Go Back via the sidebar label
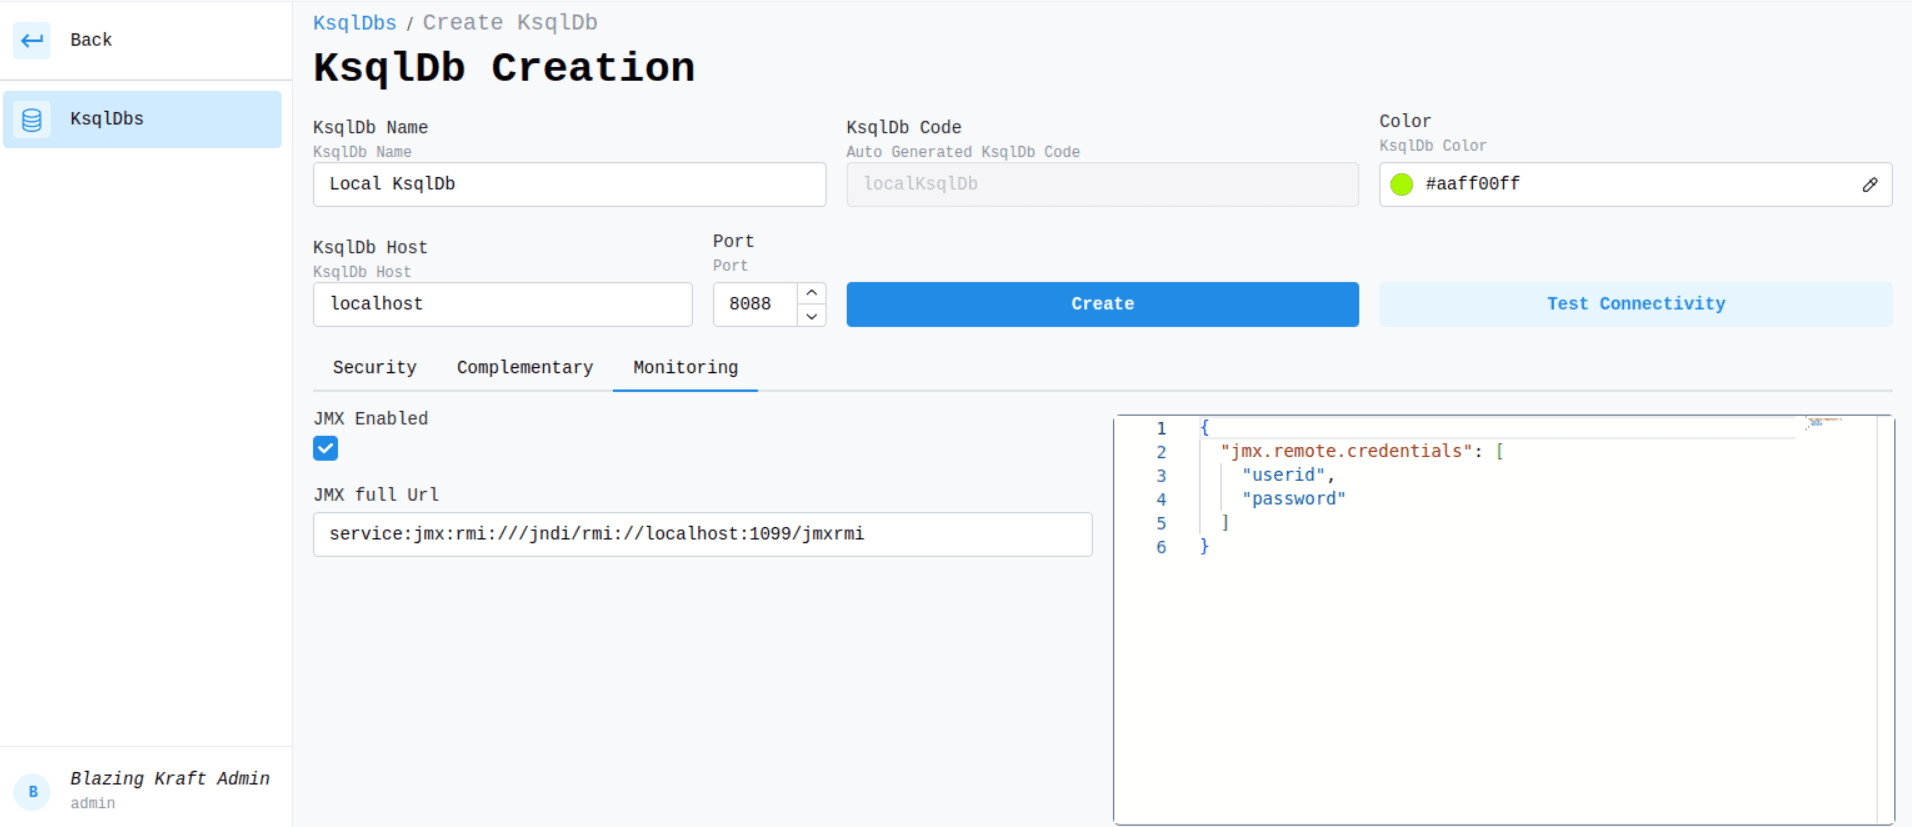This screenshot has height=827, width=1912. pos(91,40)
